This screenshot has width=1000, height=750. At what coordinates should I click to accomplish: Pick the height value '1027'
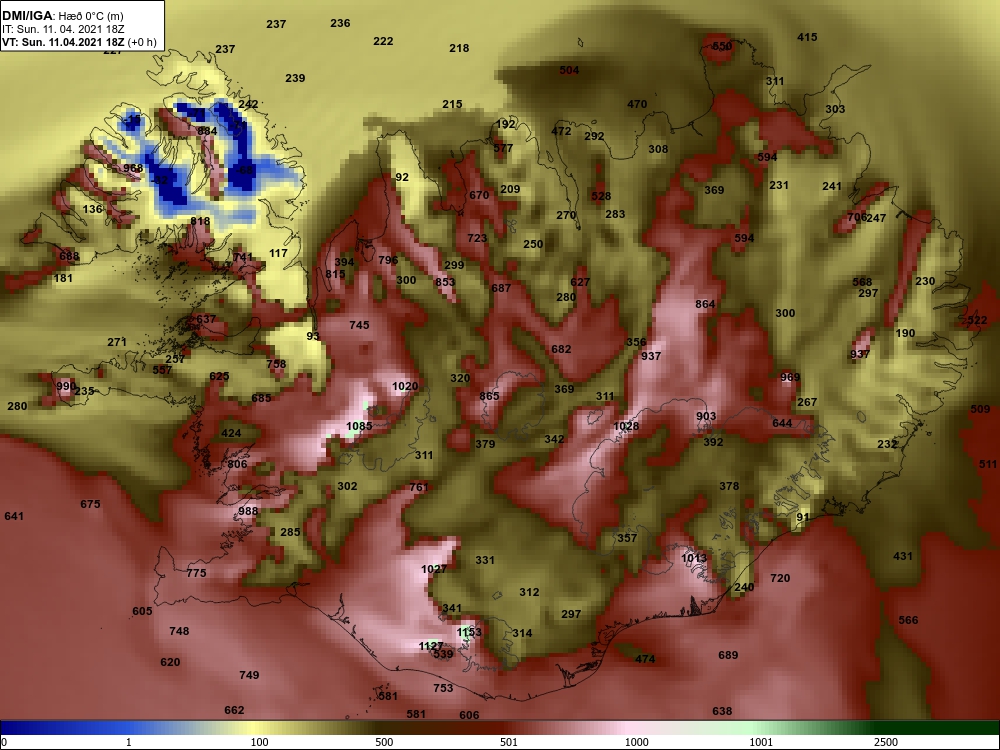[434, 569]
